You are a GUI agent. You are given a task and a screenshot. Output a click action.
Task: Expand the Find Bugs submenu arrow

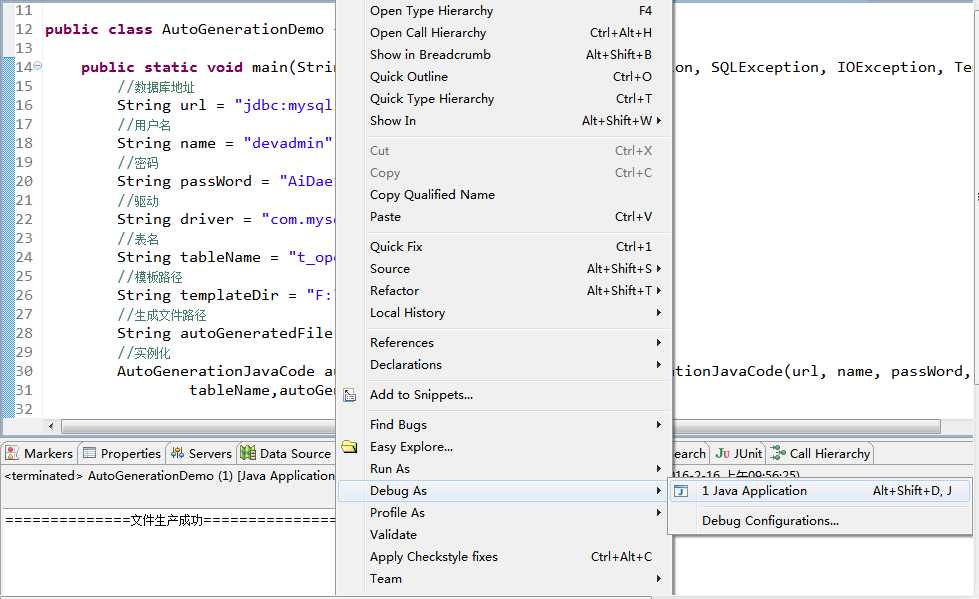658,425
